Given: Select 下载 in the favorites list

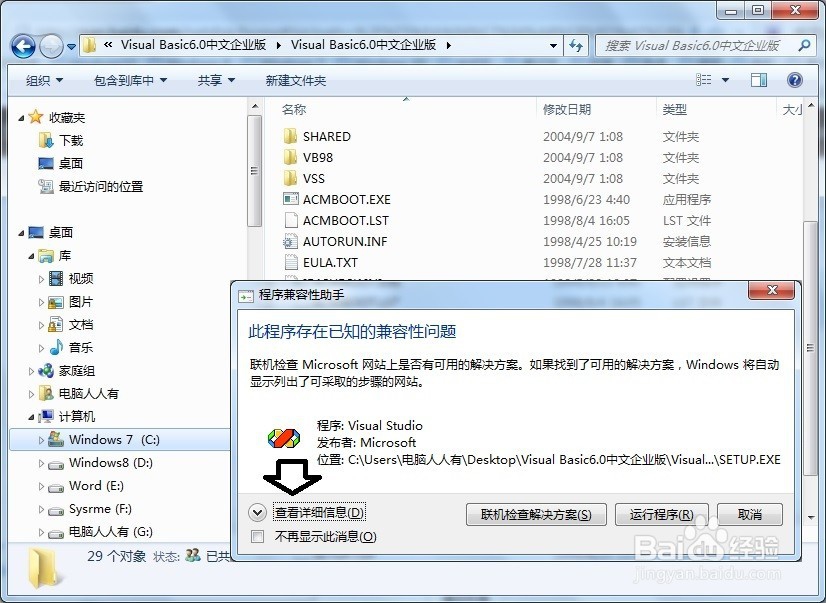Looking at the screenshot, I should 71,140.
